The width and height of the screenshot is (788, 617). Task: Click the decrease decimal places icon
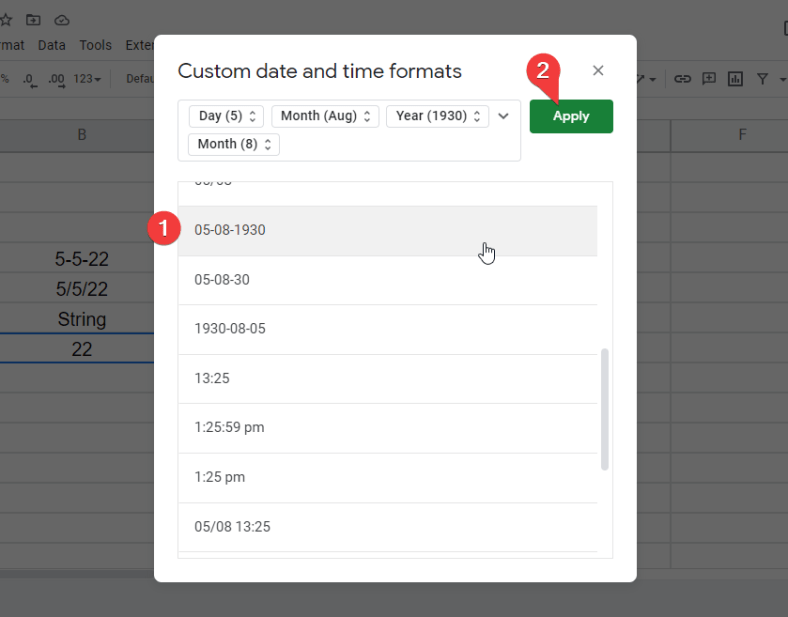pos(30,79)
